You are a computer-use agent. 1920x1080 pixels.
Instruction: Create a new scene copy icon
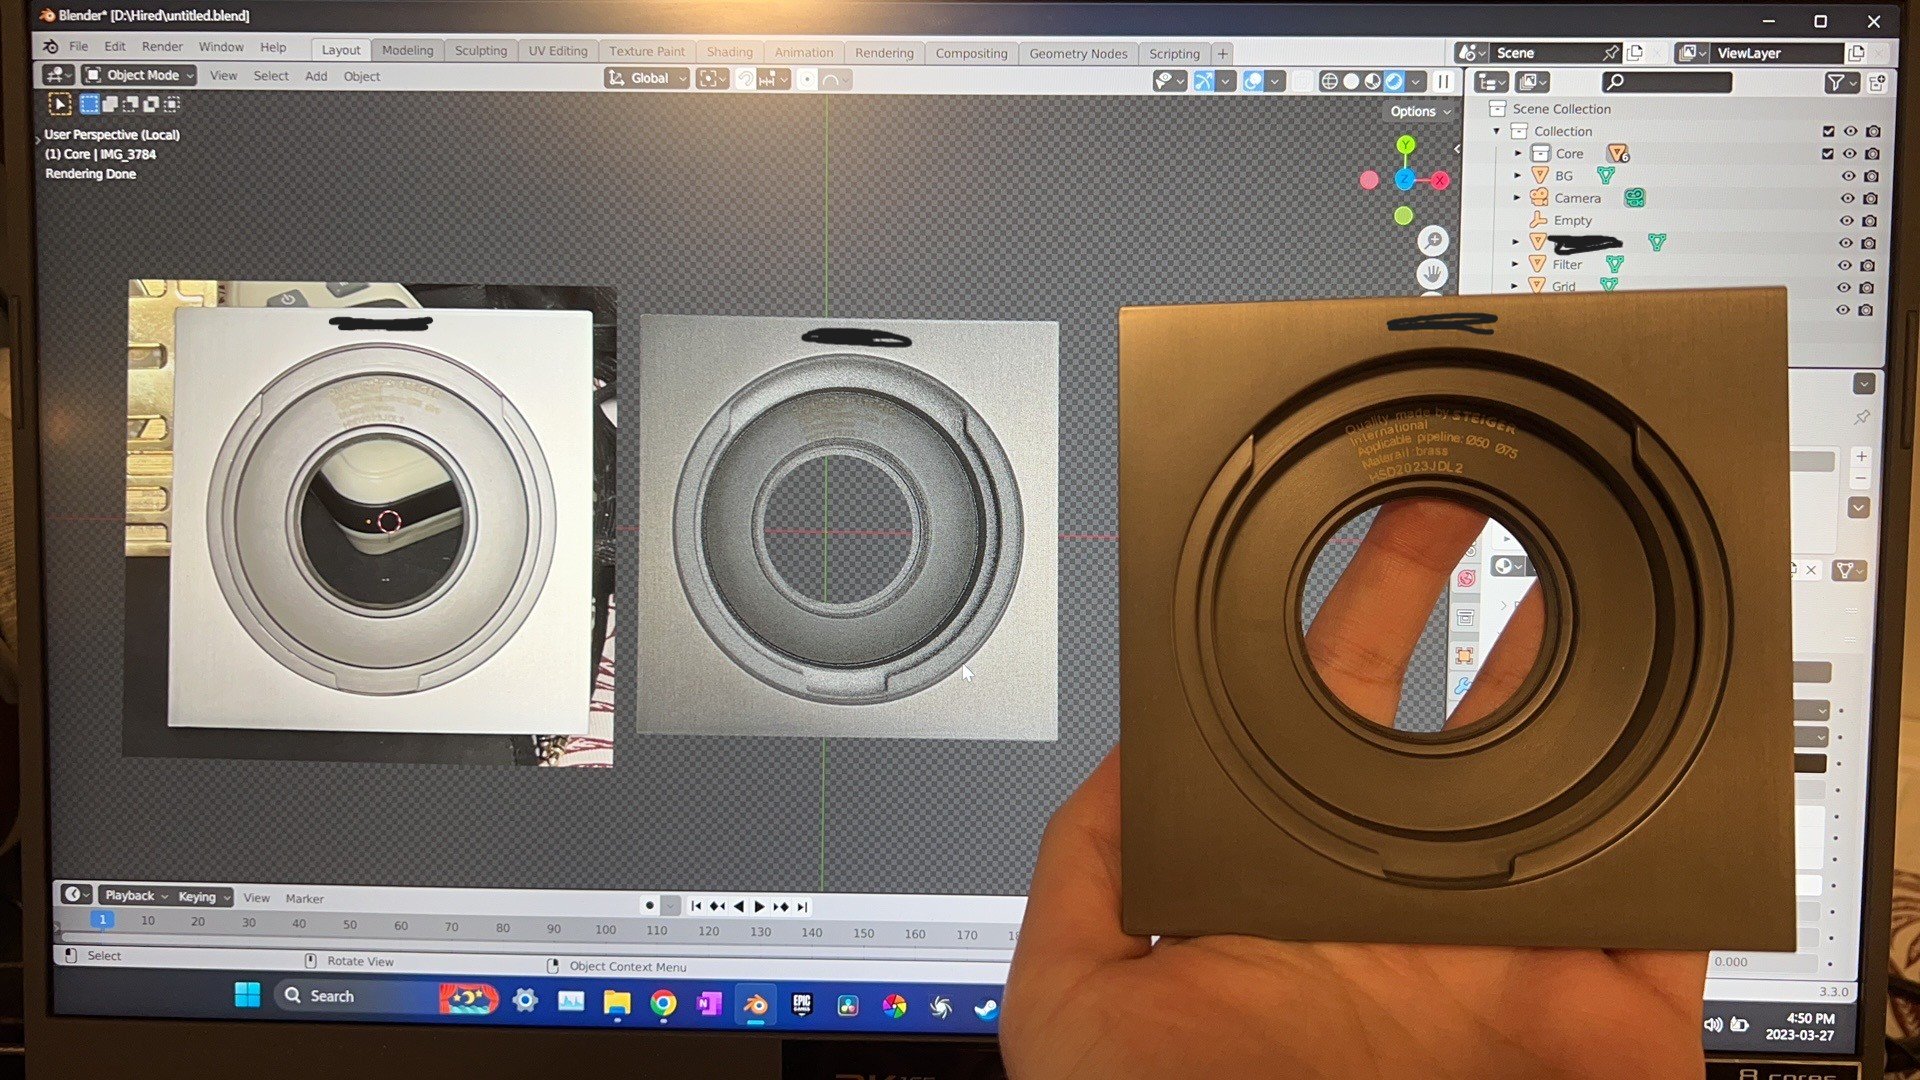pyautogui.click(x=1635, y=53)
